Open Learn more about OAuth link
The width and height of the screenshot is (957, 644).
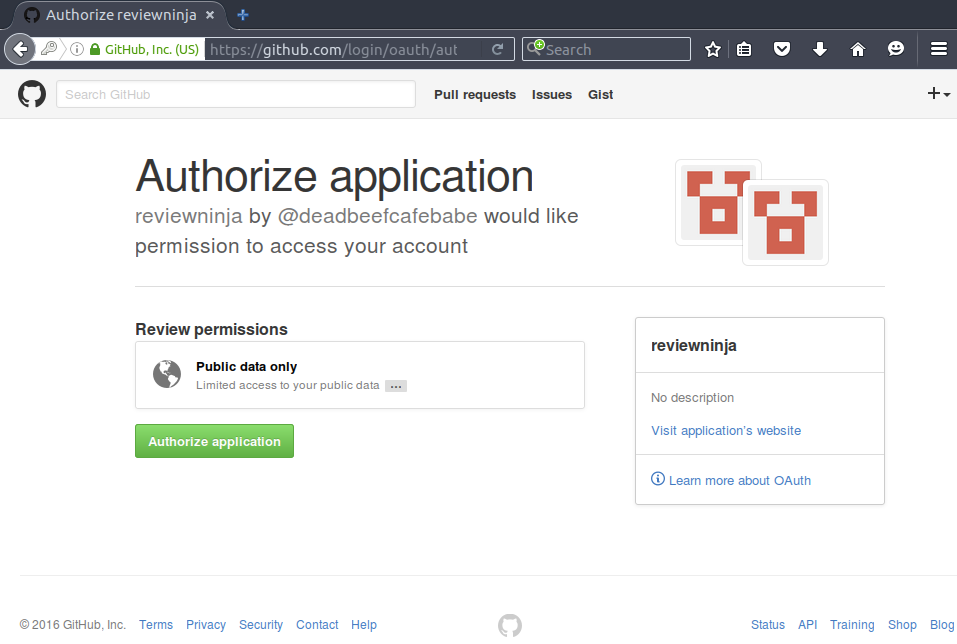740,480
